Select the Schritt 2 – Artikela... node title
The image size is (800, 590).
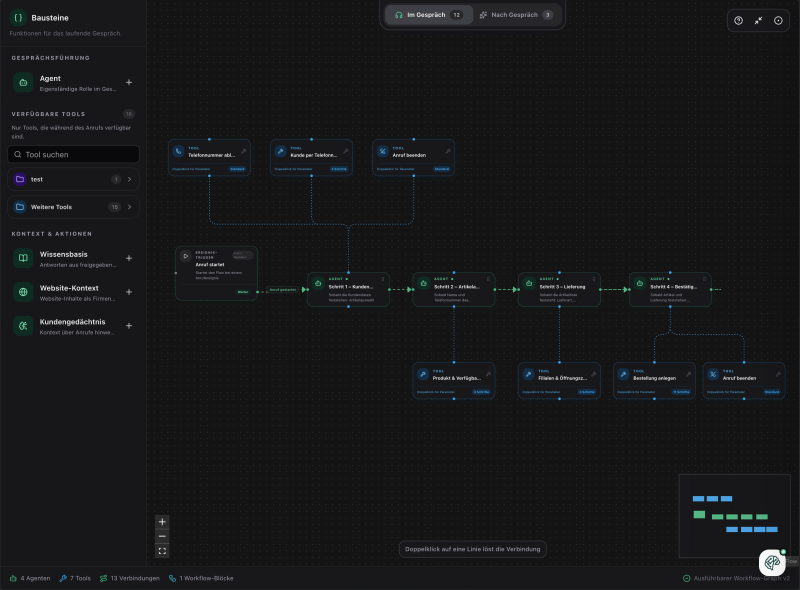457,287
